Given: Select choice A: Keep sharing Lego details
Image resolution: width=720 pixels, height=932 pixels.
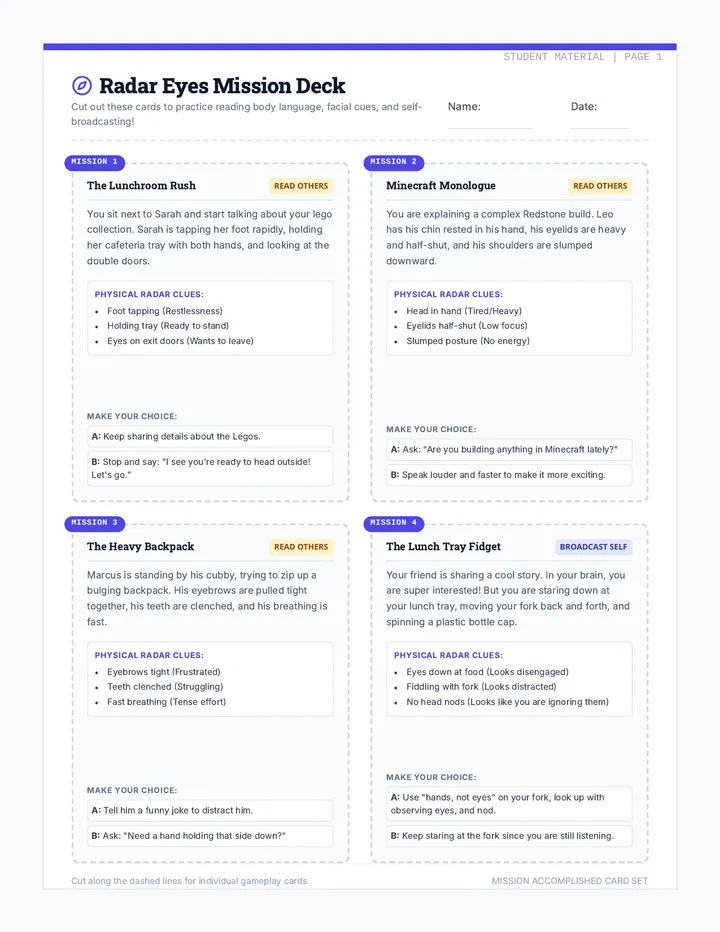Looking at the screenshot, I should 210,436.
